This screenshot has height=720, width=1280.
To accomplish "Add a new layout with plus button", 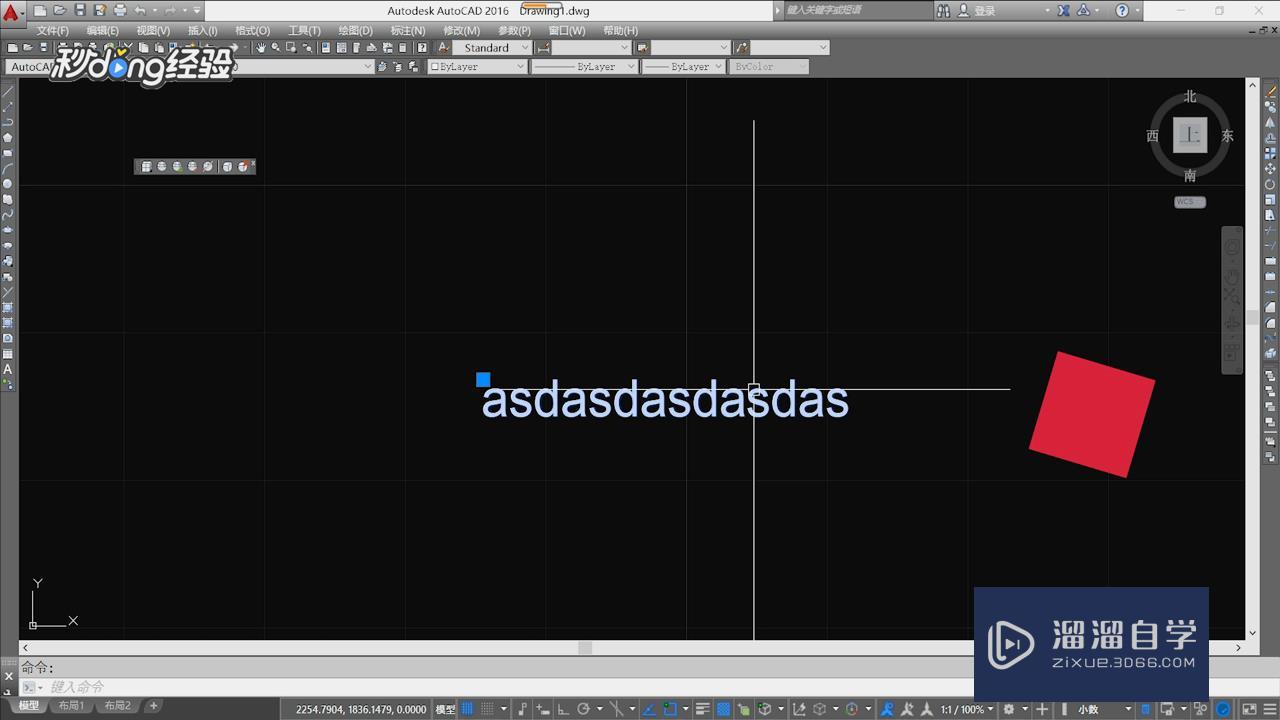I will point(153,706).
